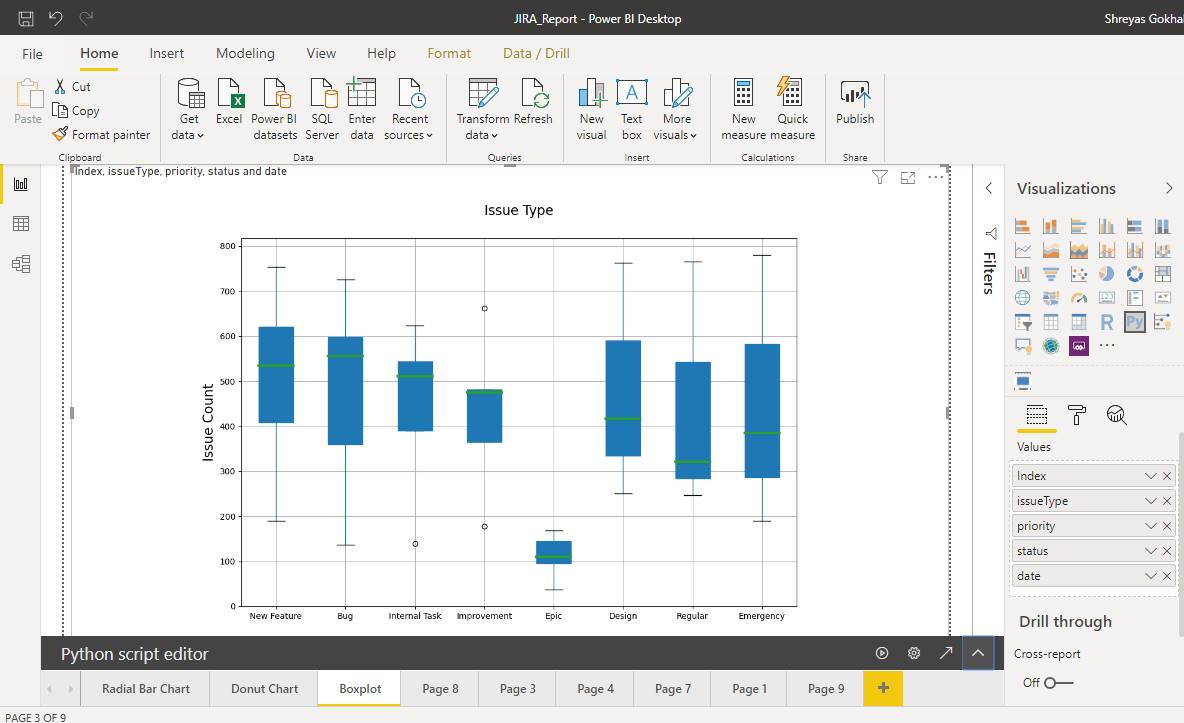The image size is (1184, 723).
Task: Click the Publish button
Action: click(x=854, y=103)
